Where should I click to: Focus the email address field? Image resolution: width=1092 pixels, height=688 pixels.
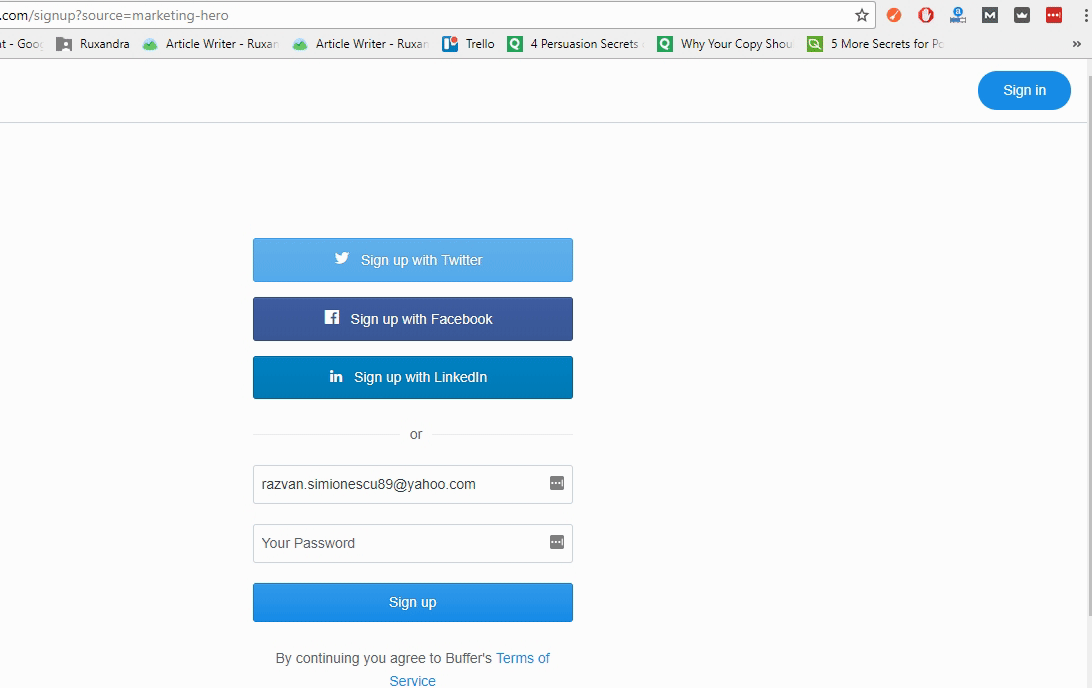412,484
